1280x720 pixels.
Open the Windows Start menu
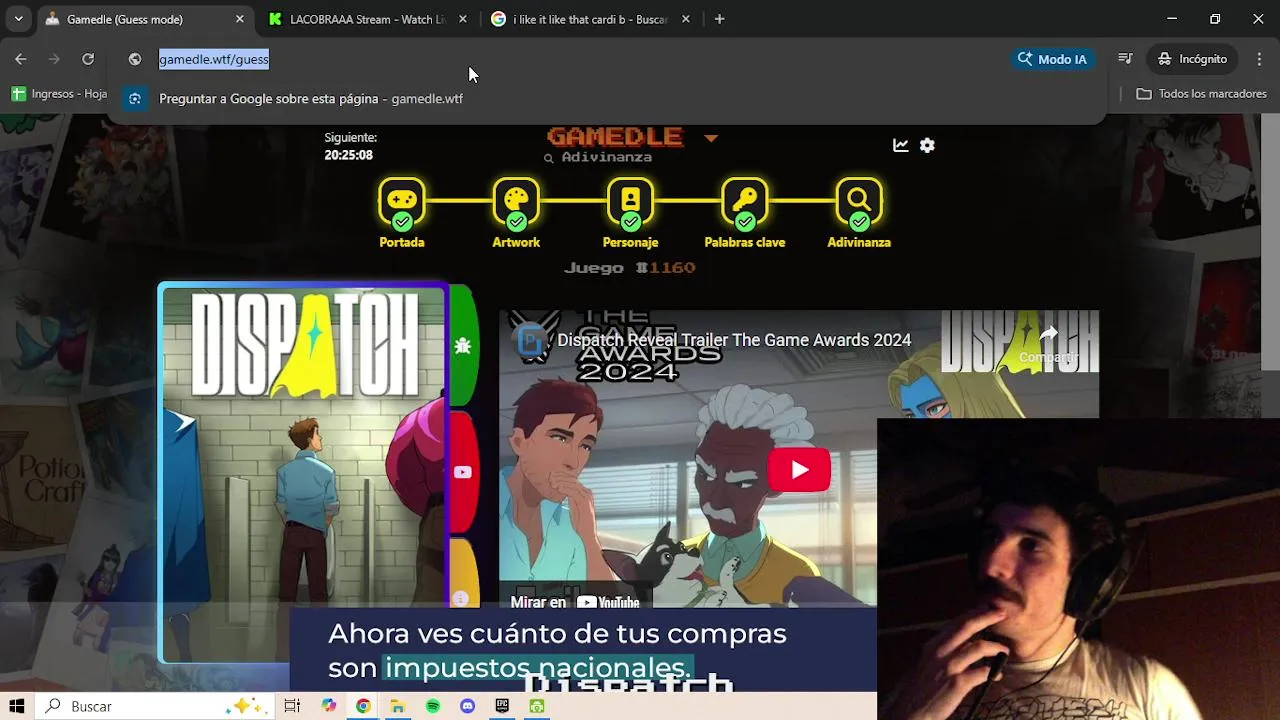[17, 706]
